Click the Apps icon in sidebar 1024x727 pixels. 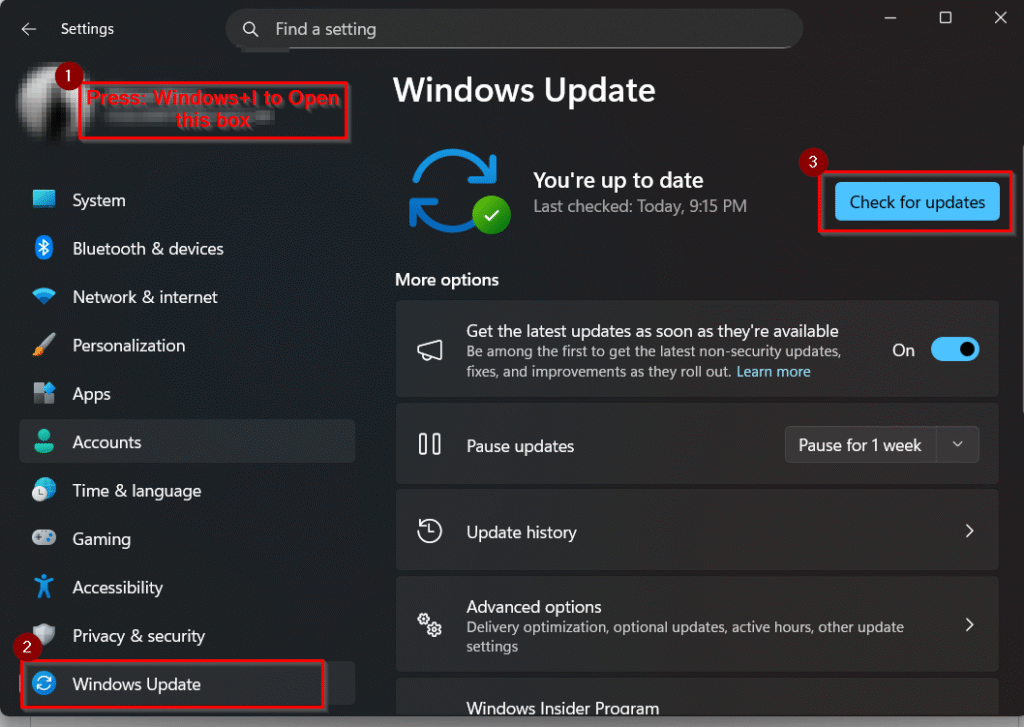44,393
